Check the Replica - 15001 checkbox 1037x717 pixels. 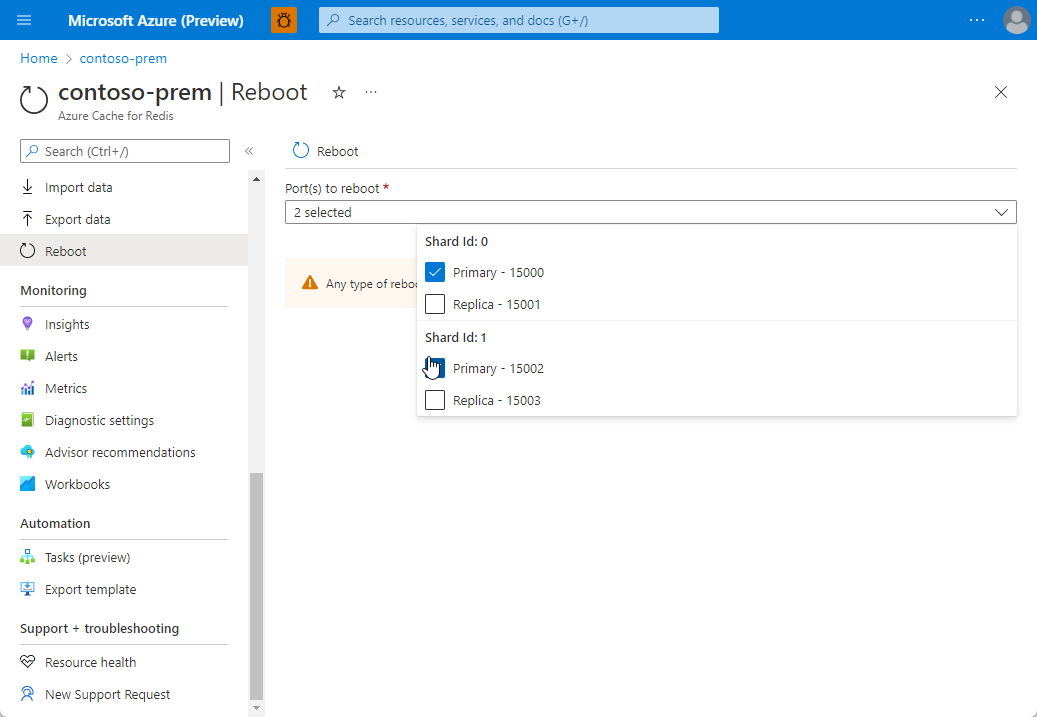pyautogui.click(x=435, y=304)
